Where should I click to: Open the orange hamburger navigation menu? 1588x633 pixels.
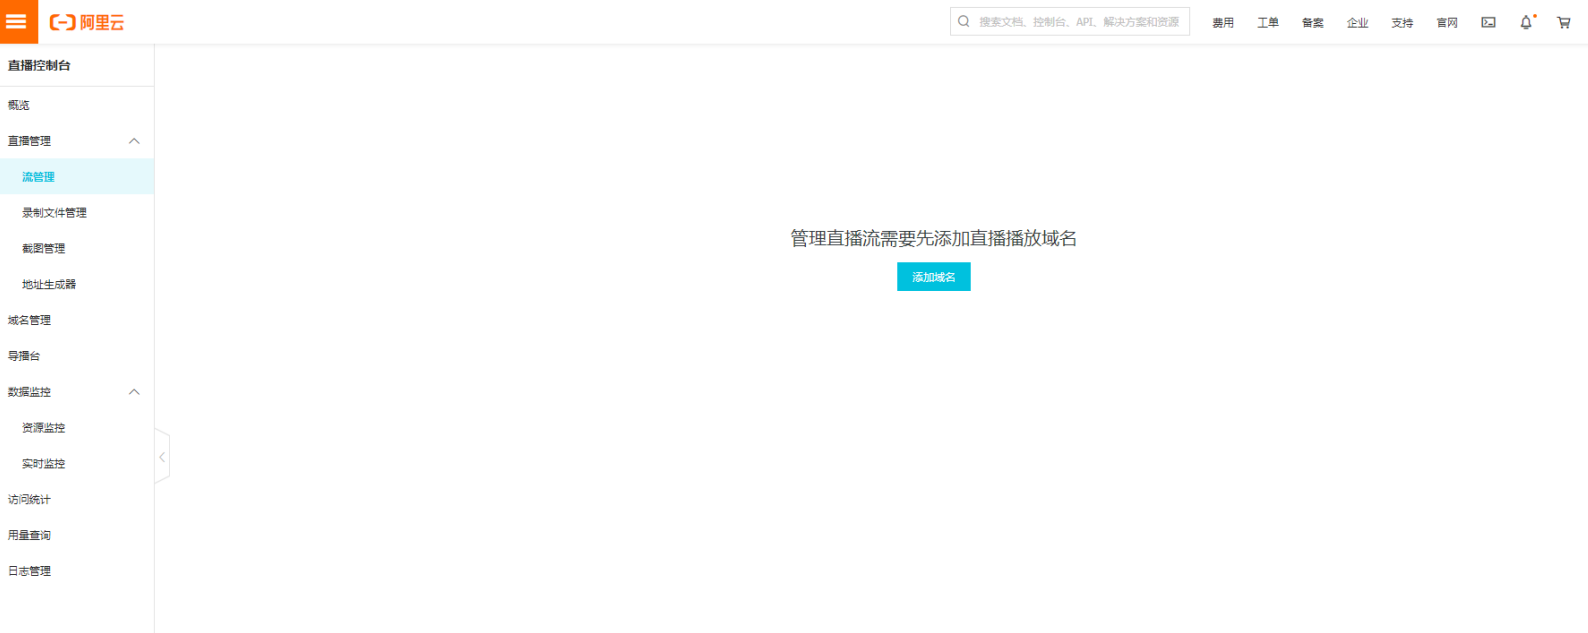(x=18, y=21)
